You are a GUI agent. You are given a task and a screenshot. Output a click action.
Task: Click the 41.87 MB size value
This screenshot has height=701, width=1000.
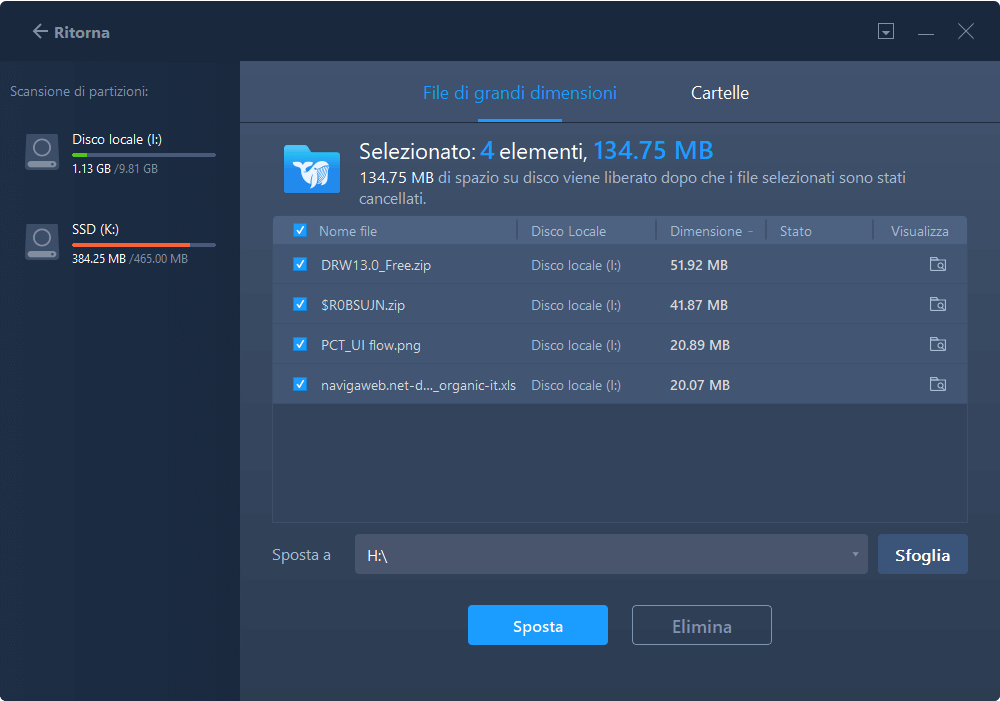(x=699, y=306)
